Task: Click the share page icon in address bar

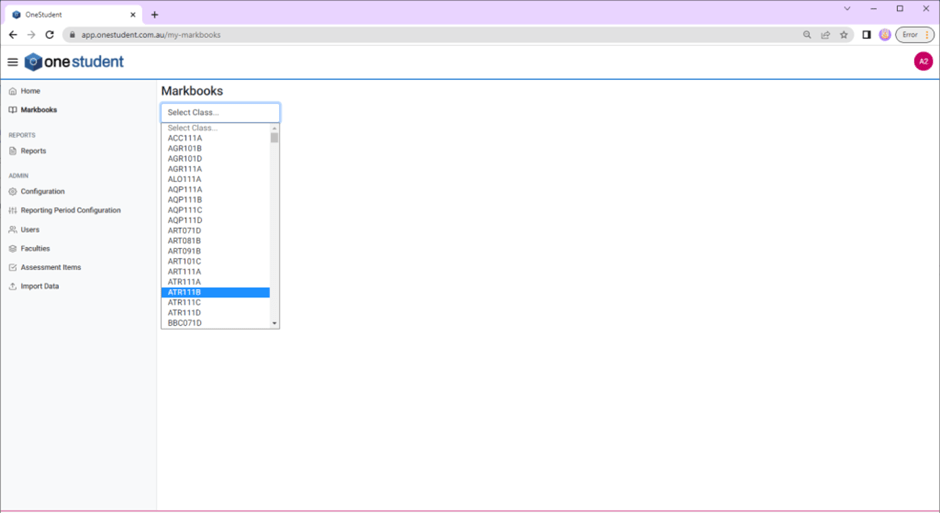Action: [825, 34]
